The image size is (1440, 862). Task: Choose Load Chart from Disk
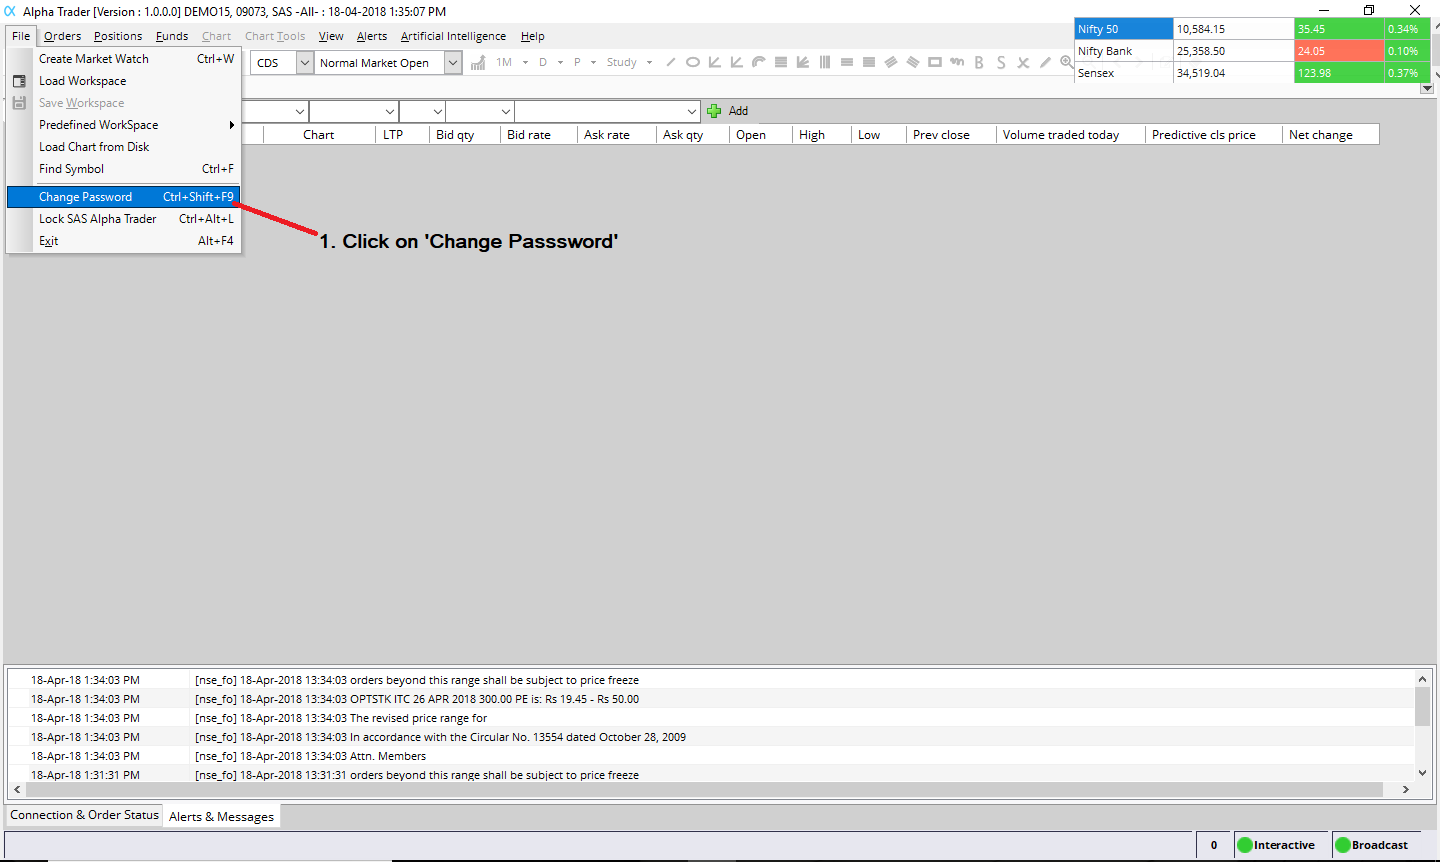[123, 147]
